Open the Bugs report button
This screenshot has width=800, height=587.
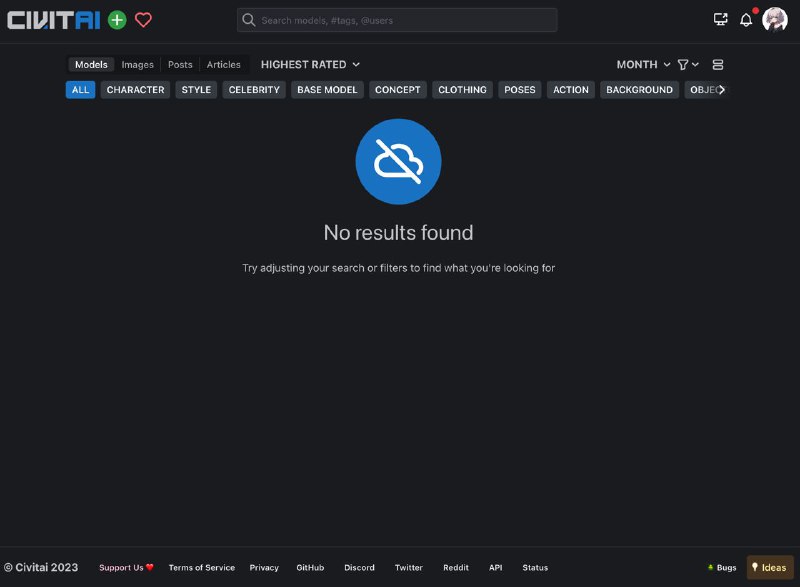pyautogui.click(x=722, y=568)
